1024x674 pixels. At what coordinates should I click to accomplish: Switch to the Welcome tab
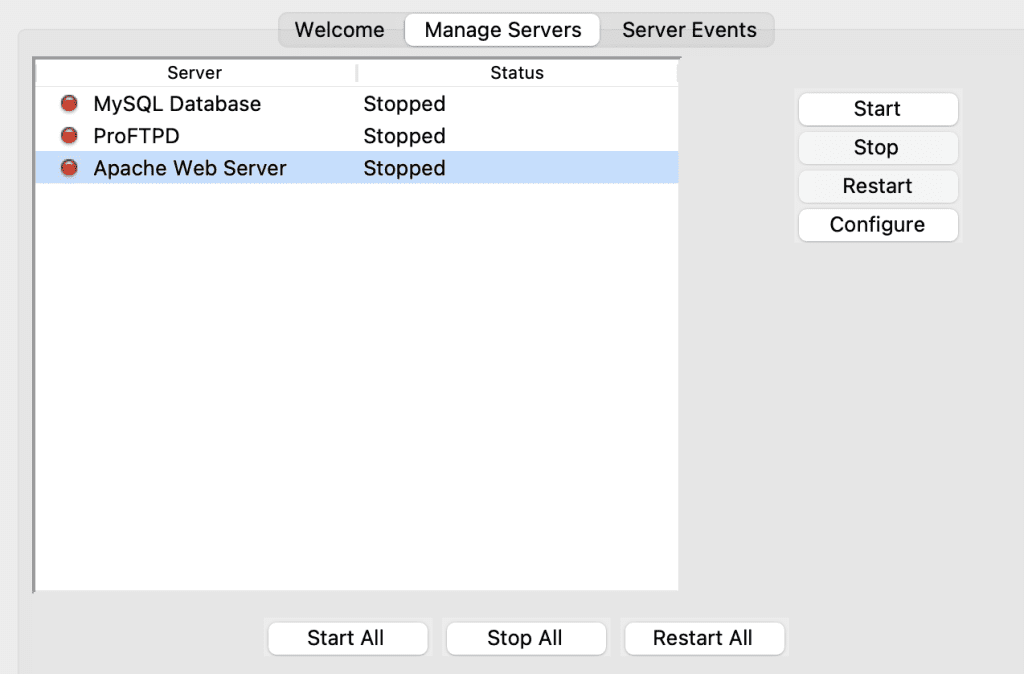pos(340,30)
